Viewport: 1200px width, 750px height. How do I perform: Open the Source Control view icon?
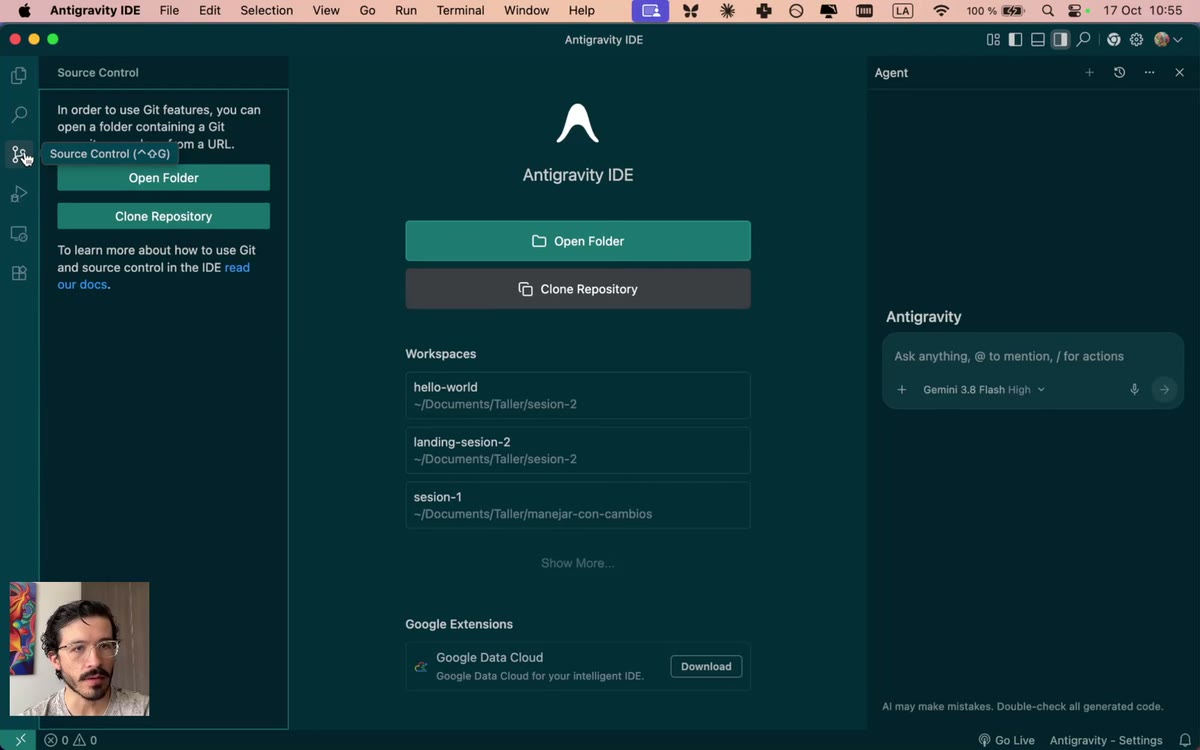[19, 154]
